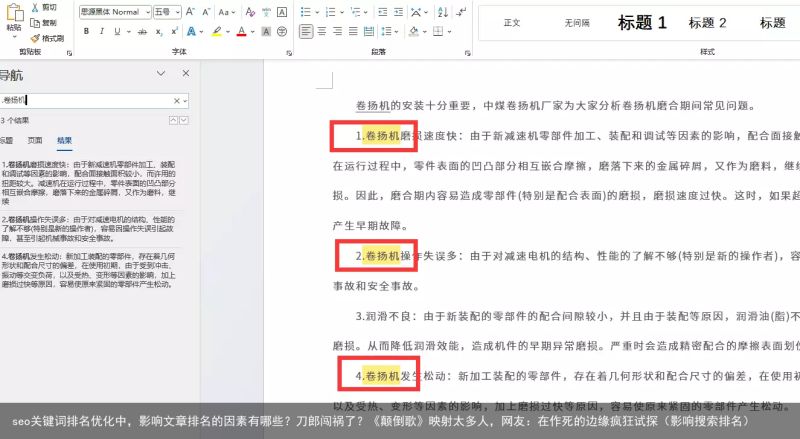Go to next search result arrow
Image resolution: width=800 pixels, height=439 pixels.
(x=184, y=120)
